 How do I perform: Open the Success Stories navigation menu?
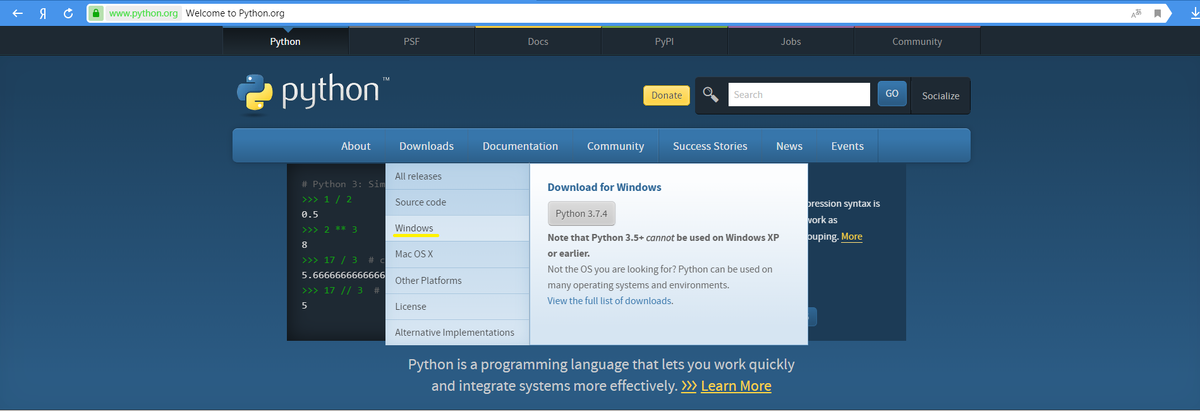[710, 146]
